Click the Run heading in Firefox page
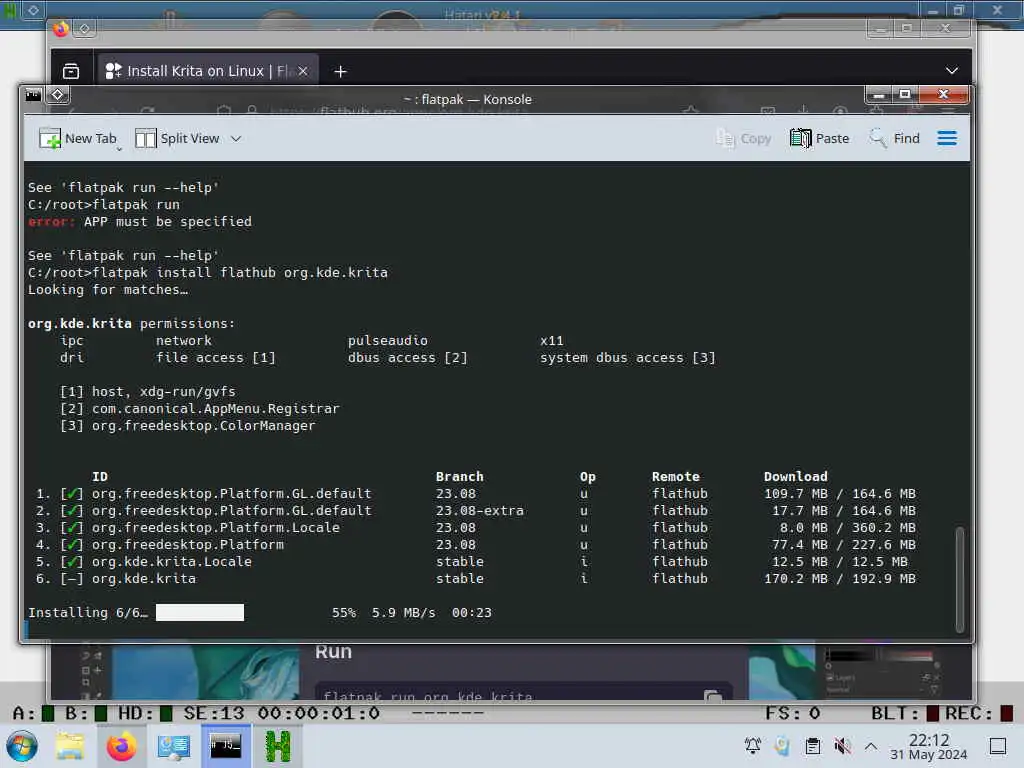 [333, 652]
